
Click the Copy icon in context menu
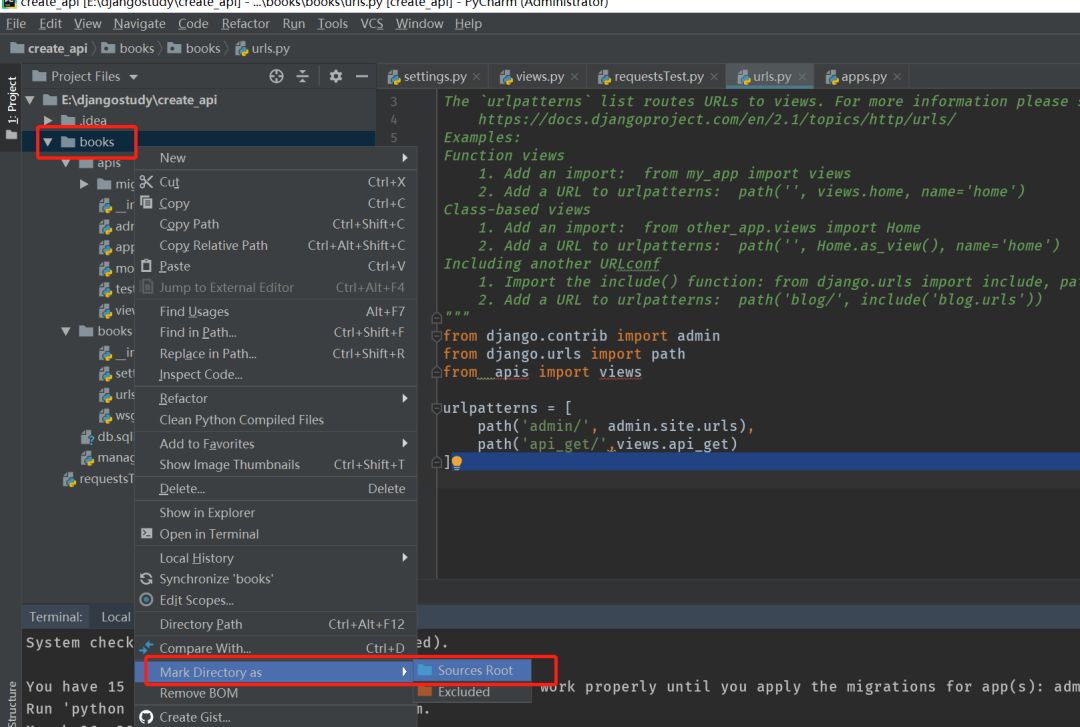click(146, 203)
